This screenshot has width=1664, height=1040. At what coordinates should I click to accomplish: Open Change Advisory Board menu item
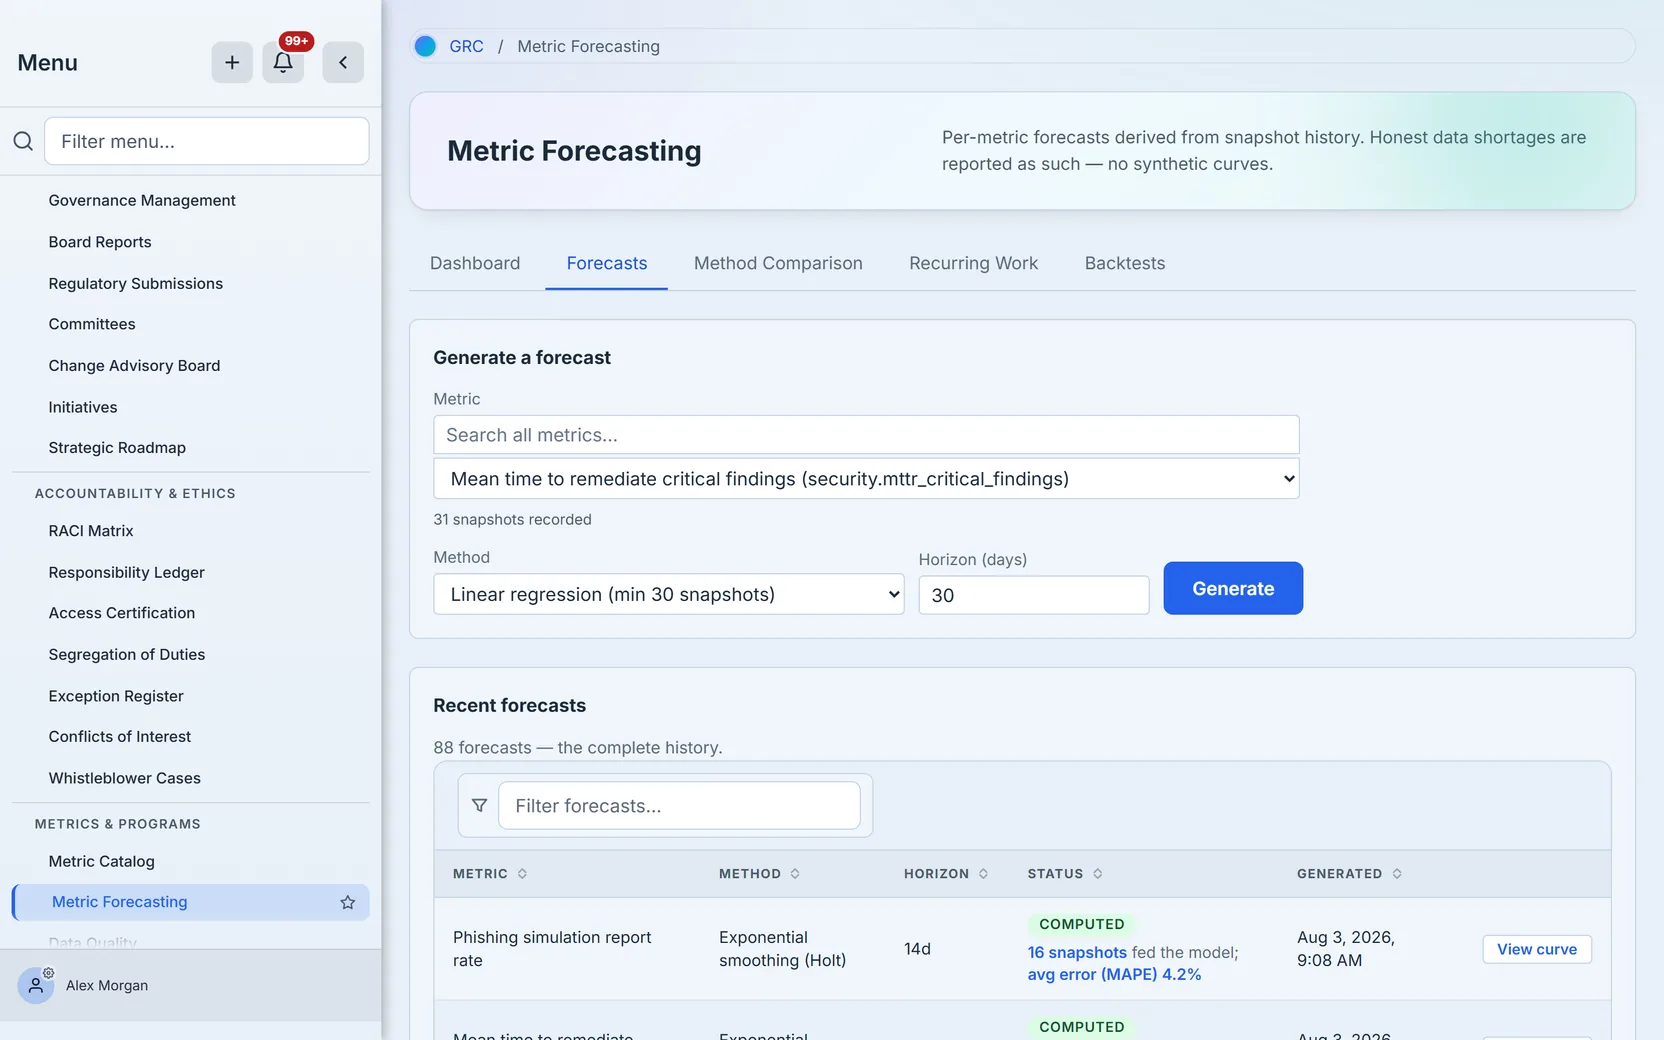(134, 366)
